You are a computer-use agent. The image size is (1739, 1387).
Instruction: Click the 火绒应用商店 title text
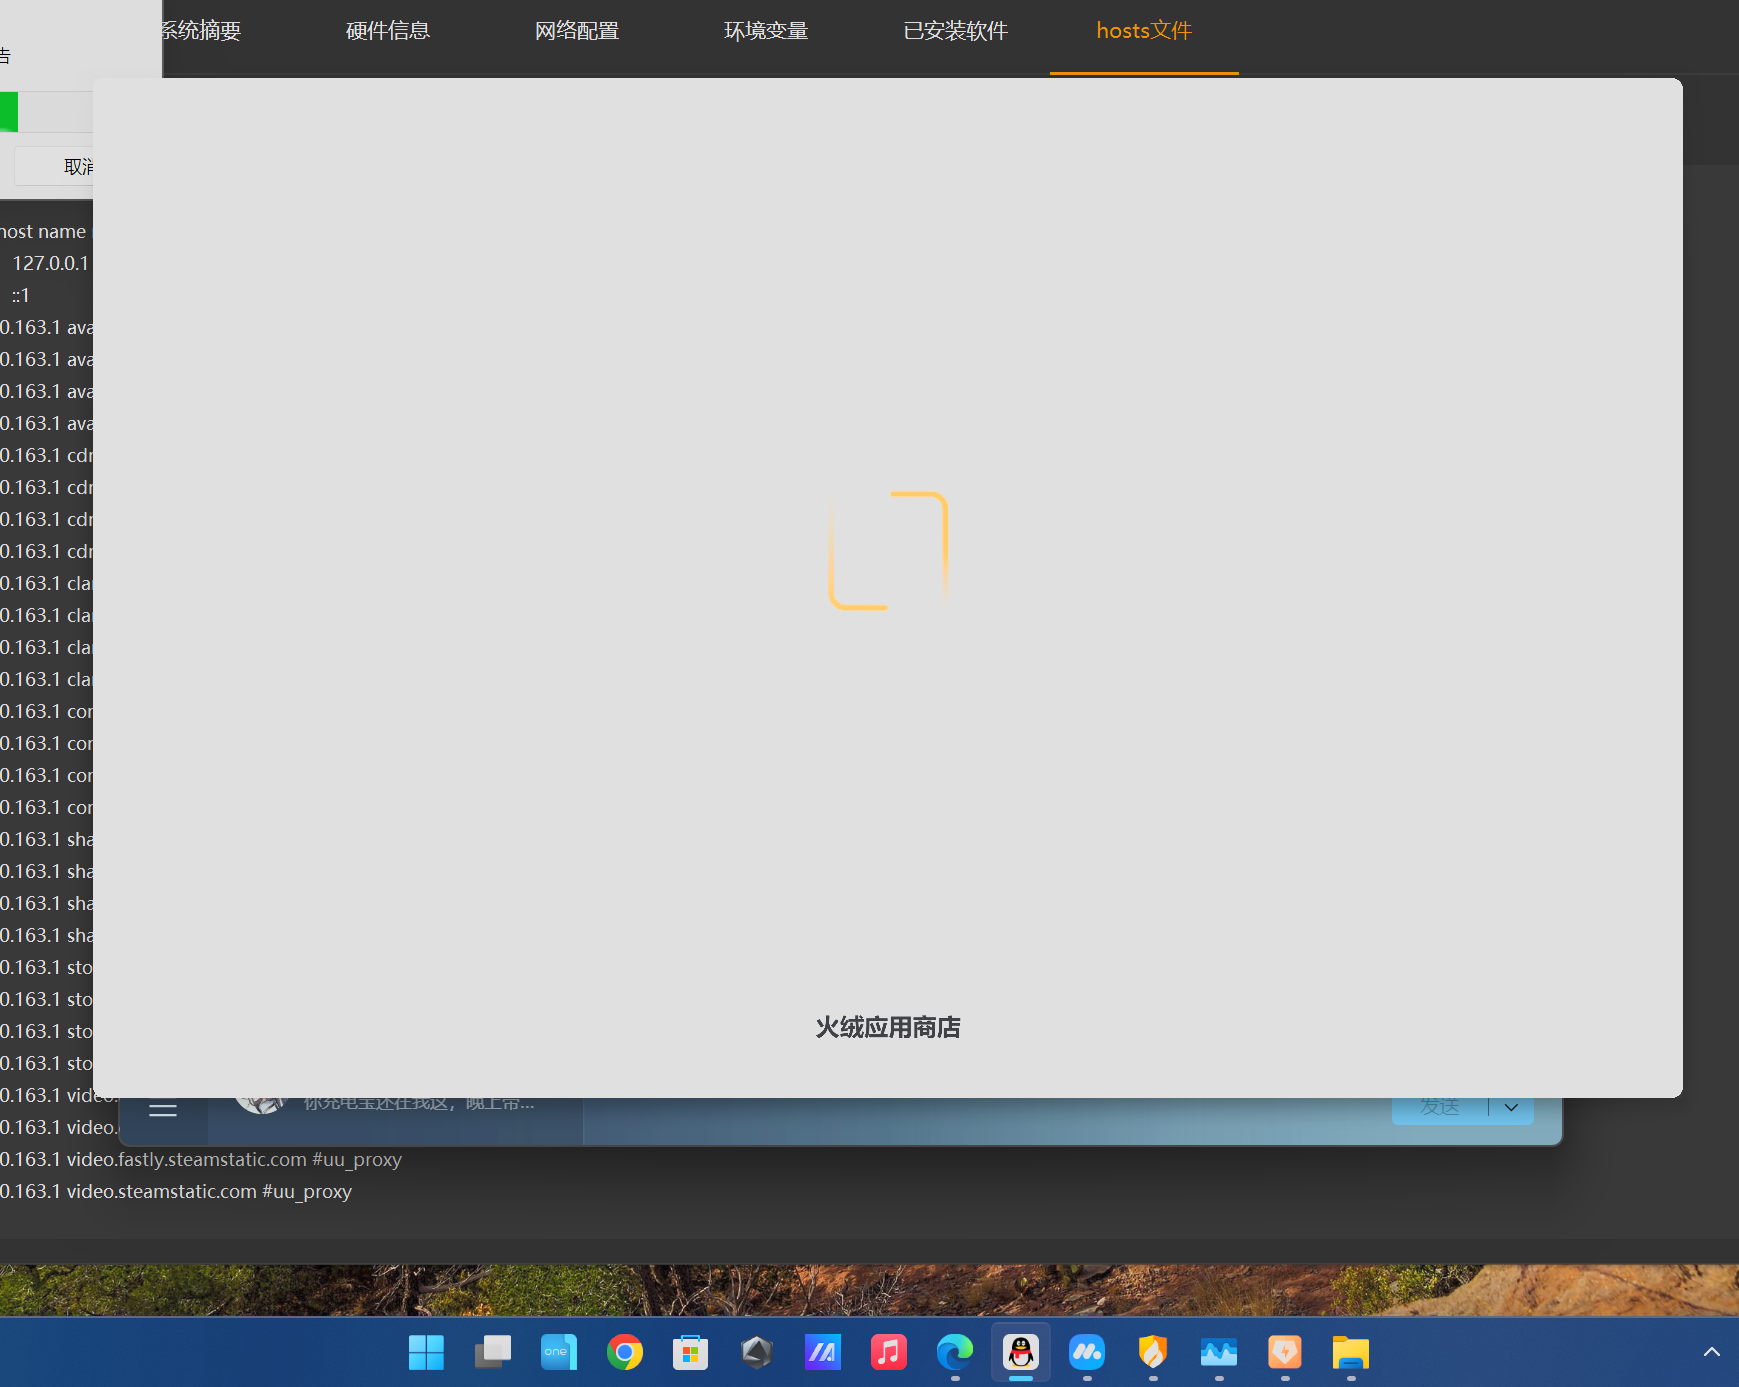pos(888,1027)
